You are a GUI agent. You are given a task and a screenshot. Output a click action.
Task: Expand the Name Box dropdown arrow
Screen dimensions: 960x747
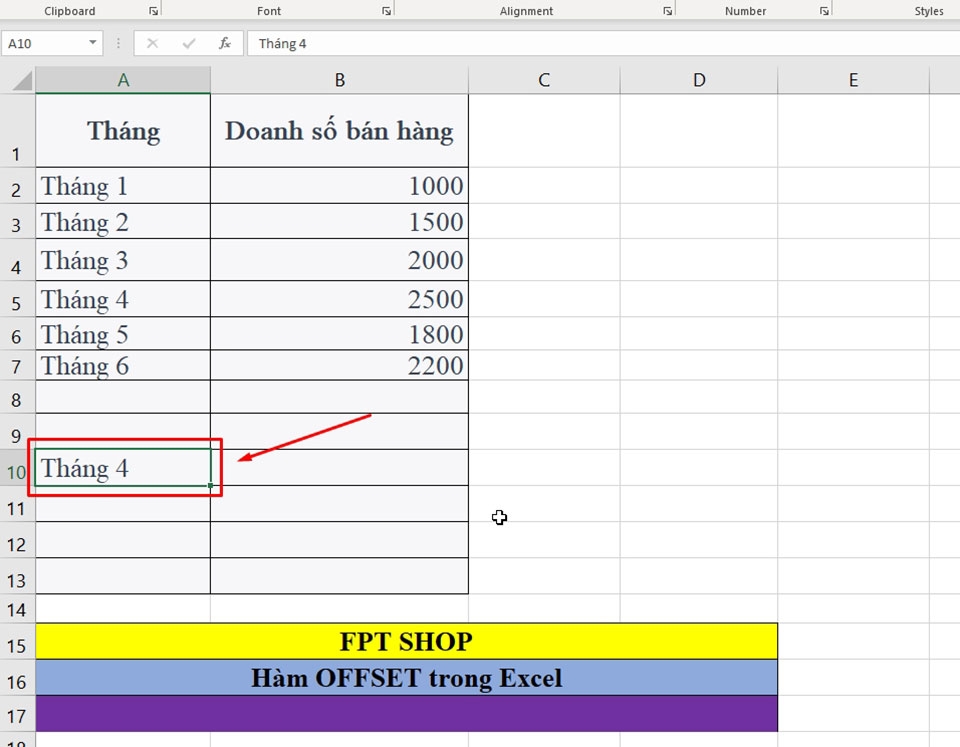(x=92, y=43)
